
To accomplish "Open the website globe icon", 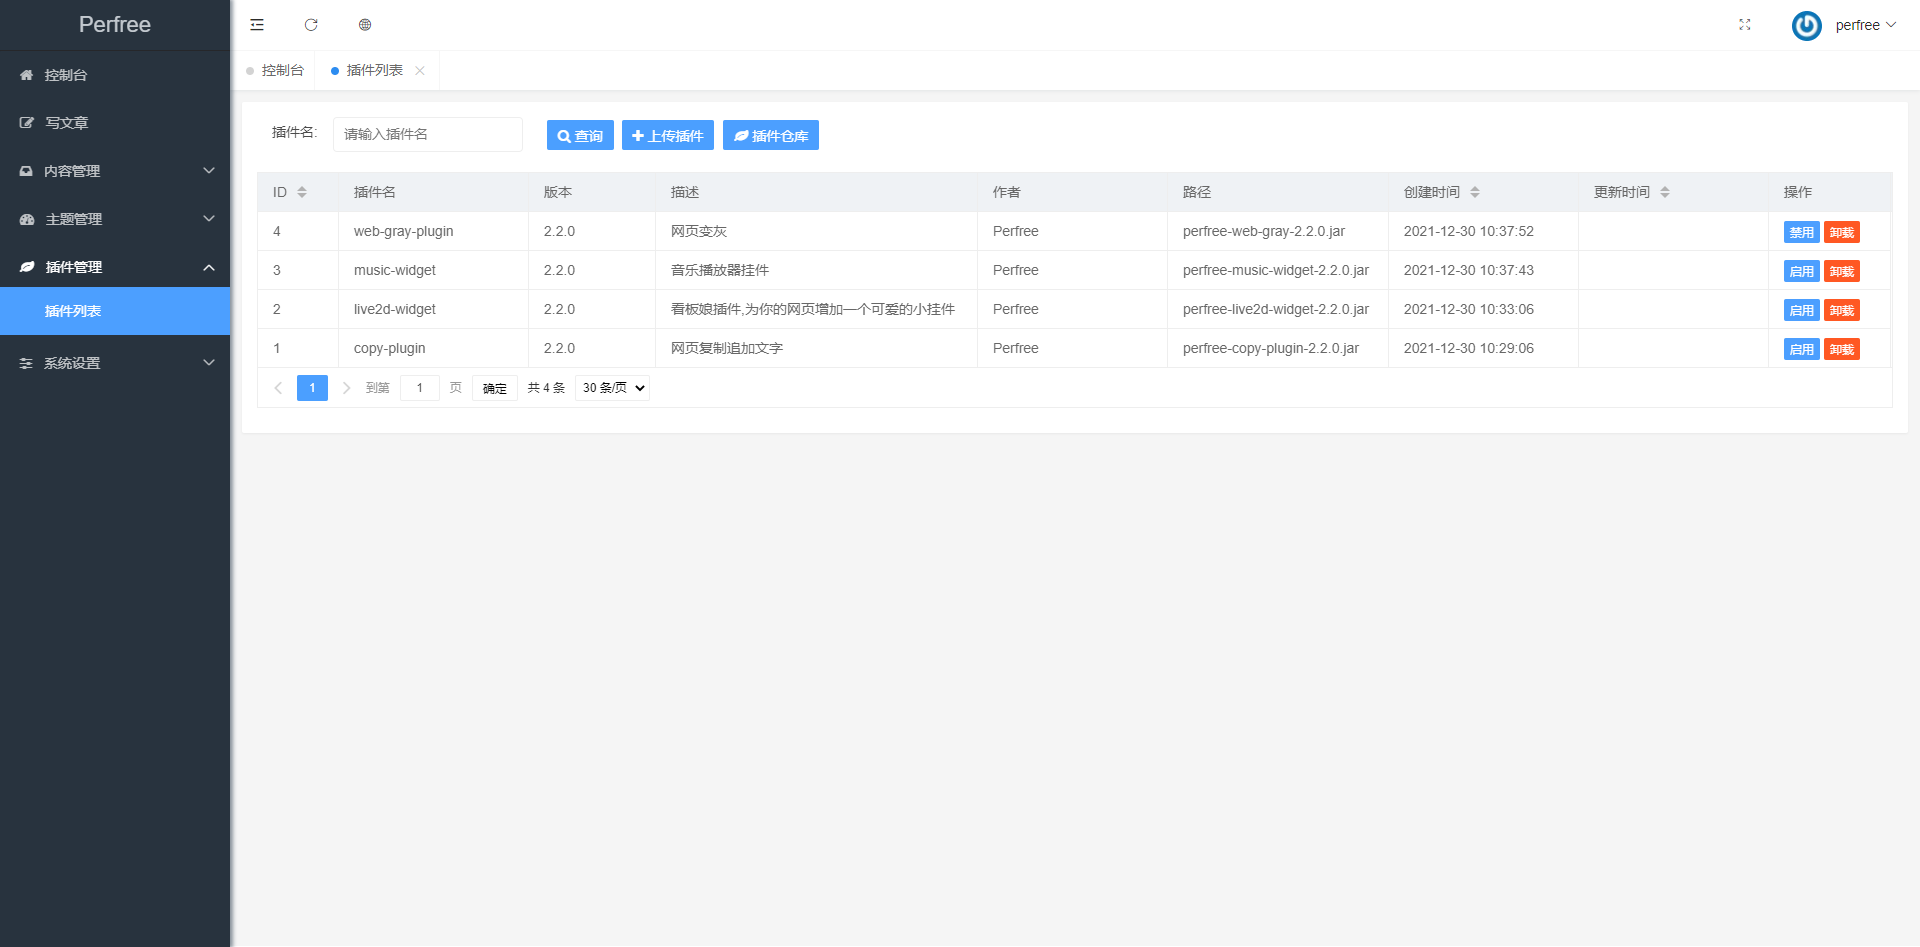I will (x=365, y=25).
